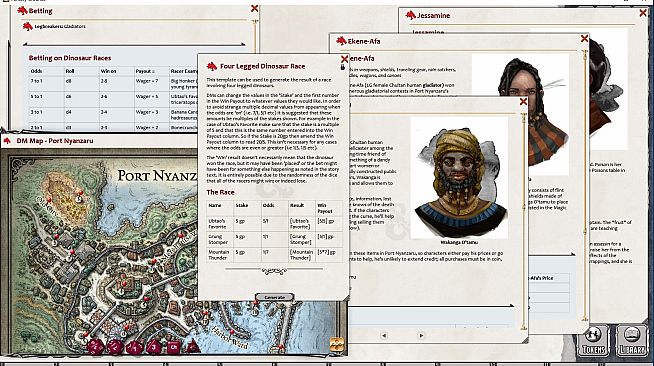Open the orange toolbar icon on the map
The width and height of the screenshot is (654, 366).
337,344
